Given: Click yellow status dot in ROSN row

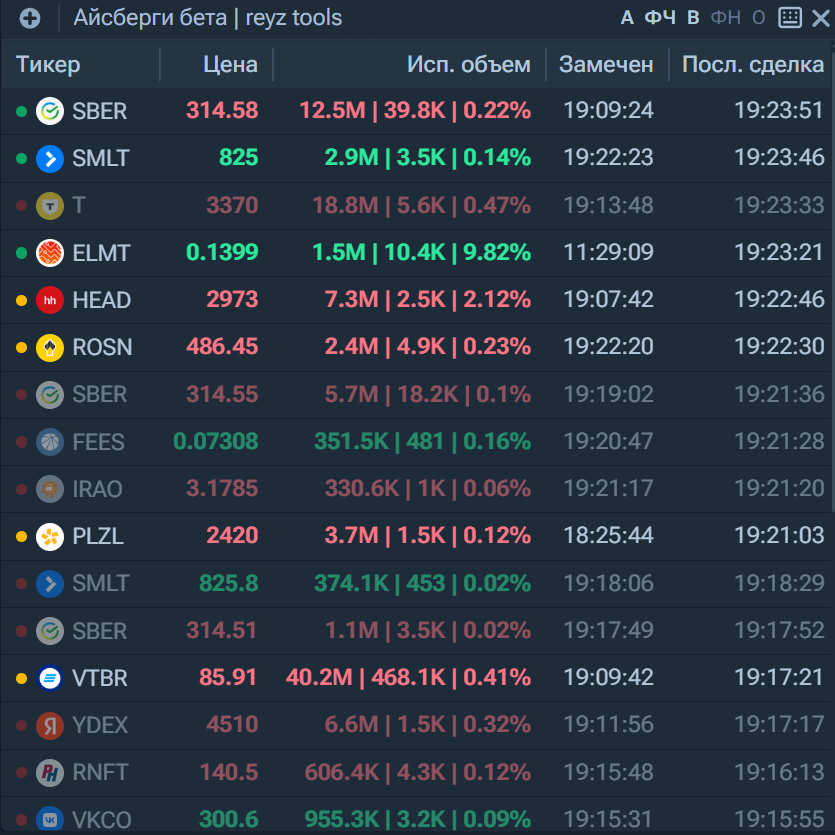Looking at the screenshot, I should coord(21,347).
